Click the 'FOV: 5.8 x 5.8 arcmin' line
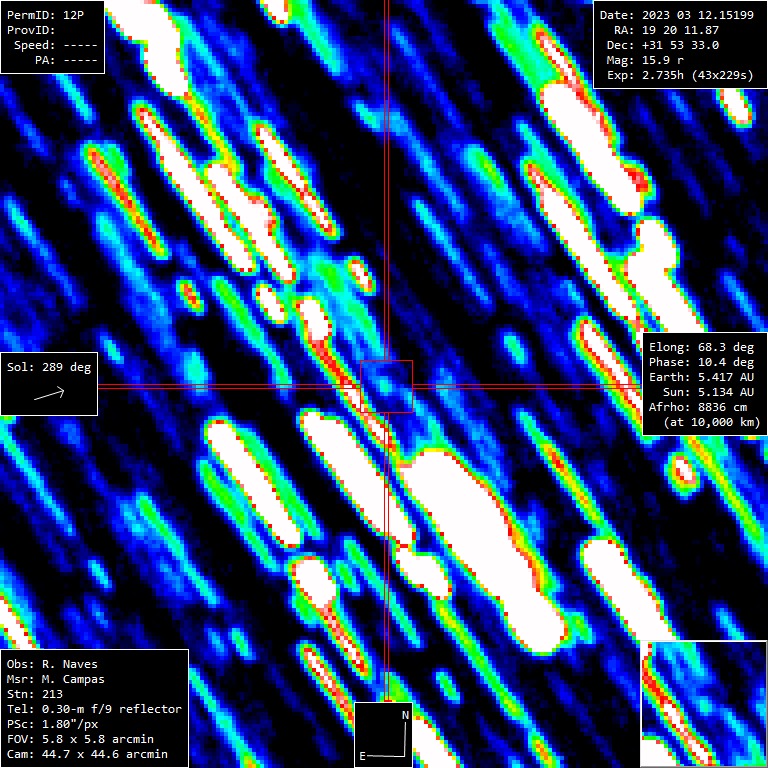Screen dimensions: 768x768 (x=80, y=739)
